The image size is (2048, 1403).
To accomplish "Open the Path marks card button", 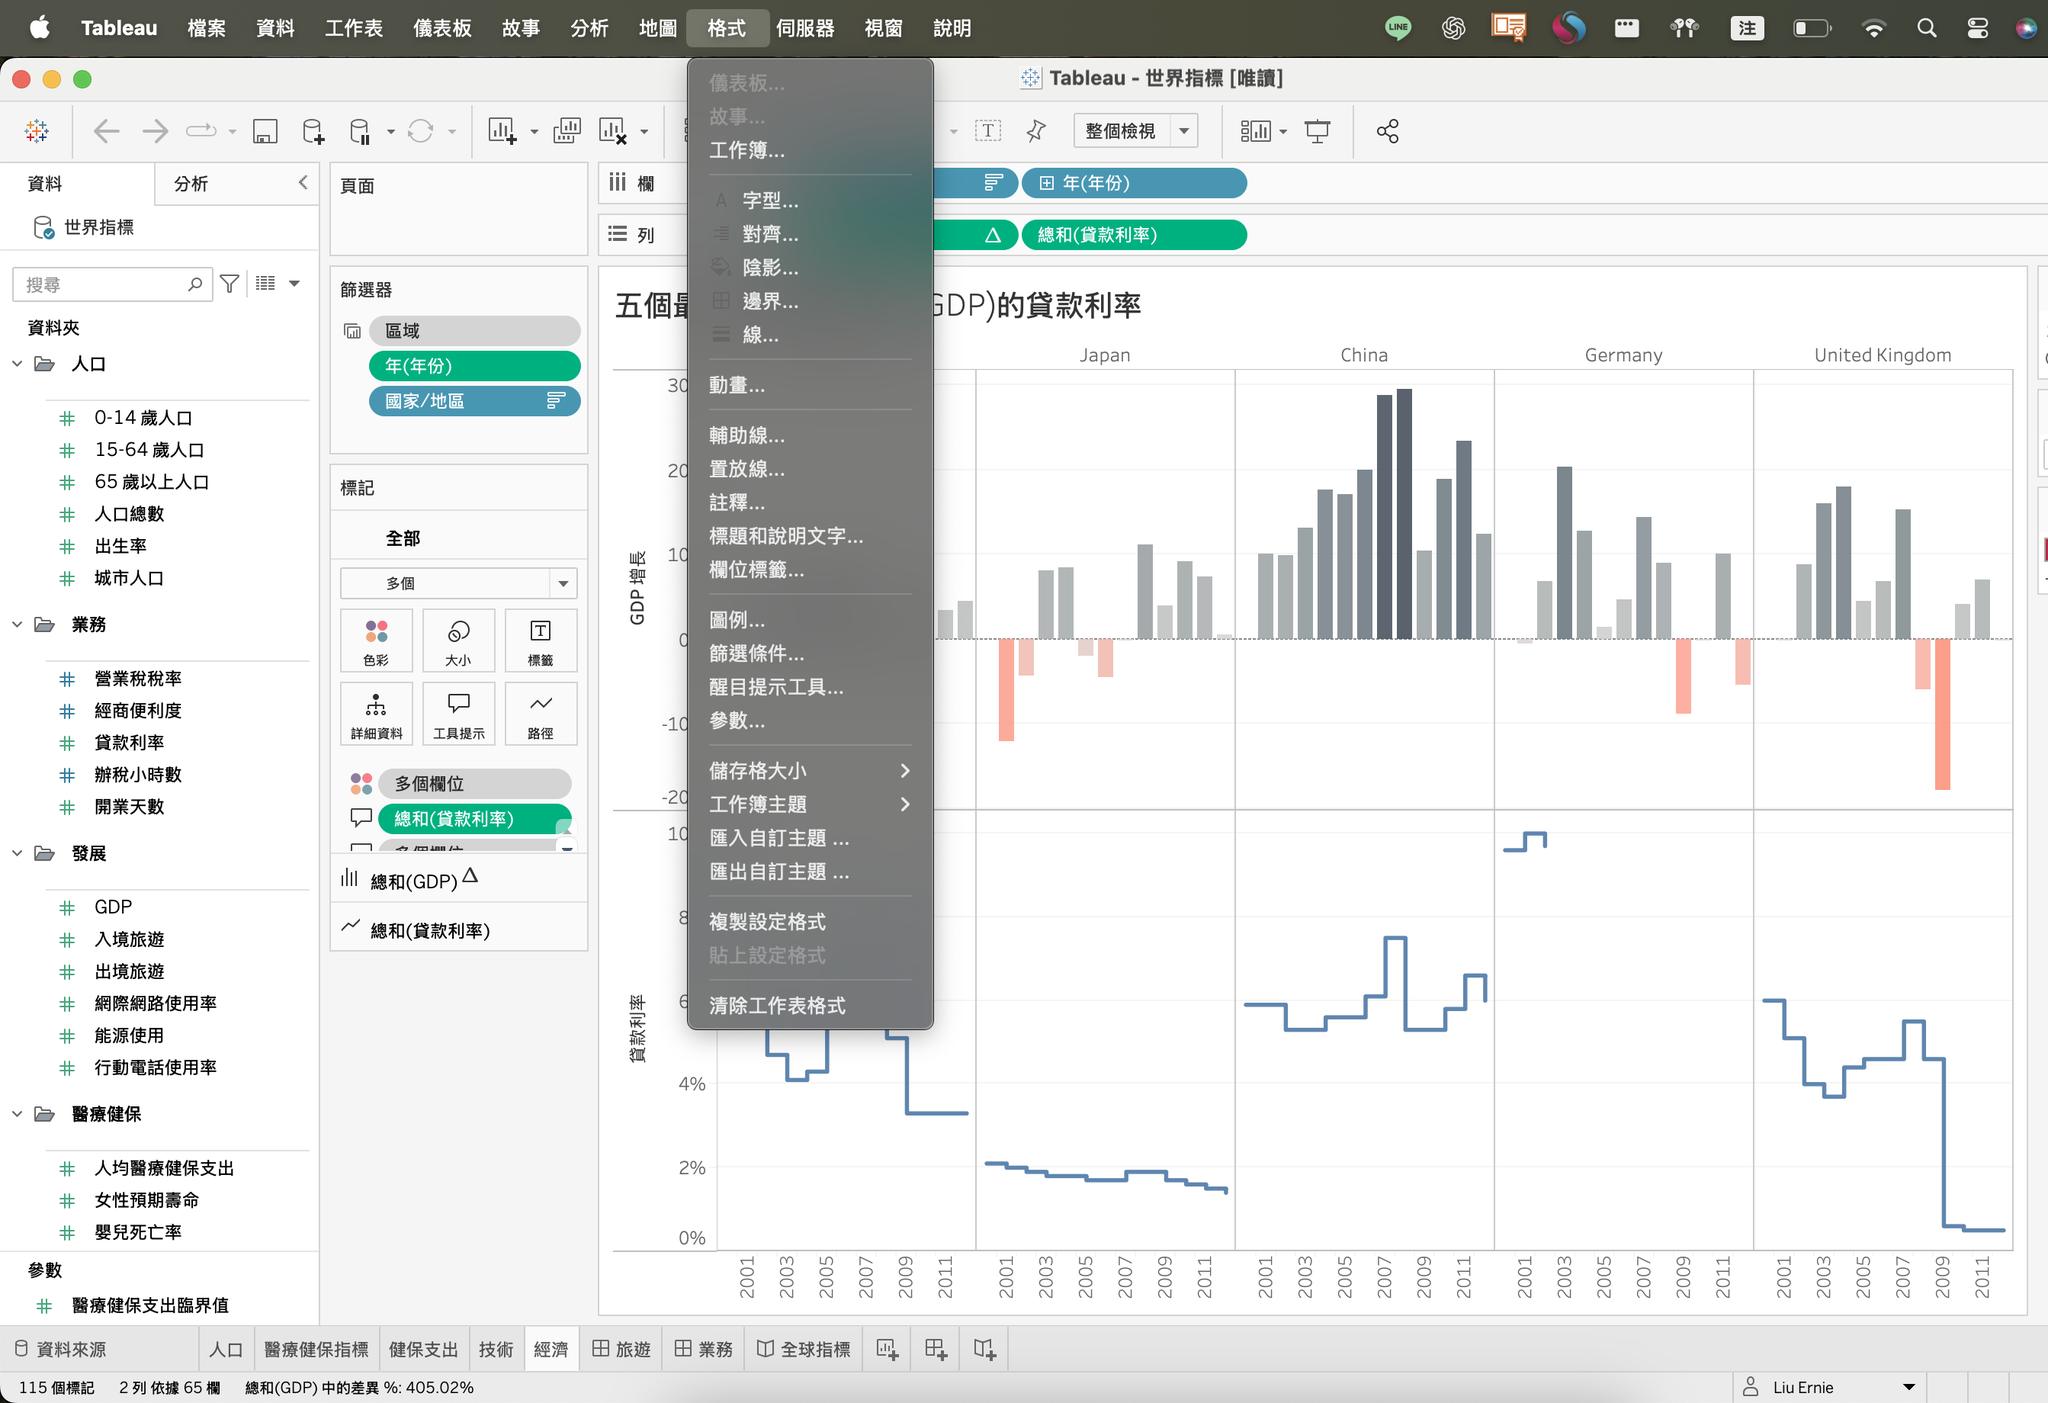I will [x=540, y=713].
